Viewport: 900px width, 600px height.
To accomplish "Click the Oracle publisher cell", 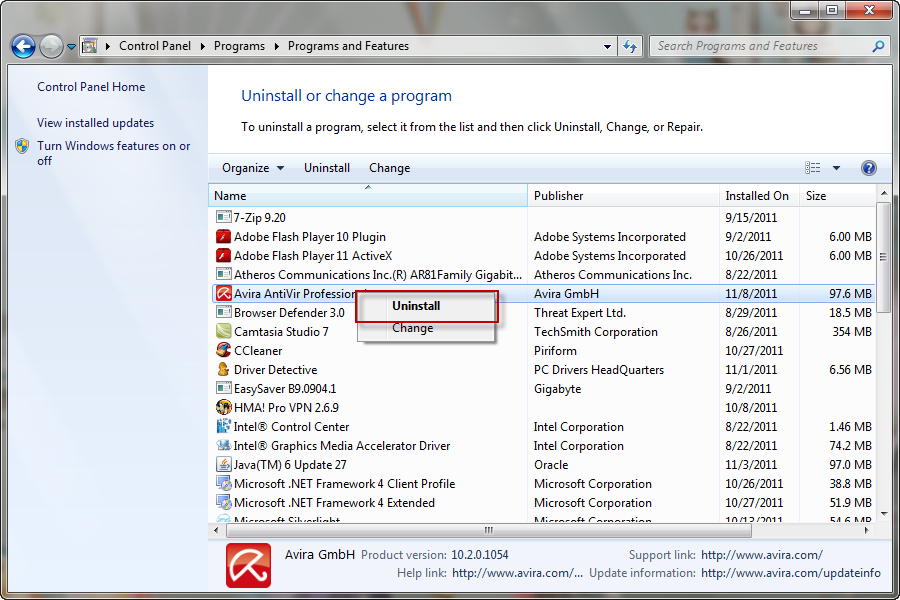I will coord(551,464).
